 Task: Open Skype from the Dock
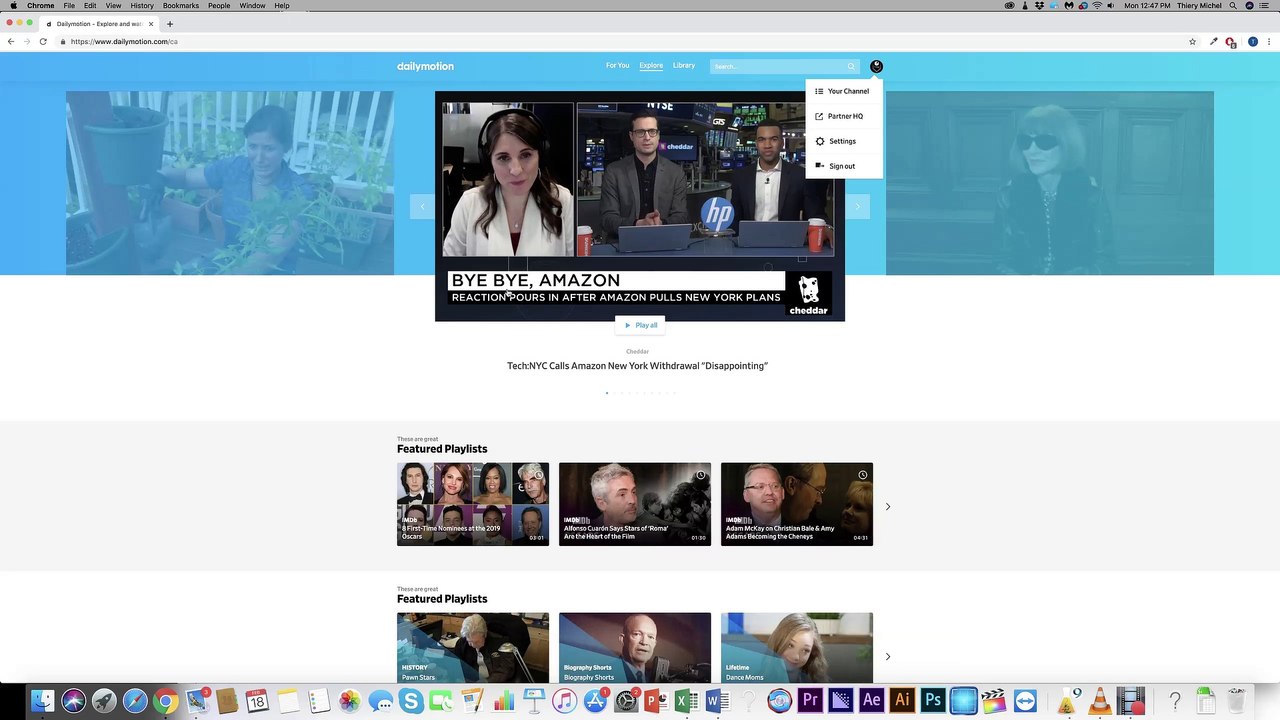[x=411, y=701]
